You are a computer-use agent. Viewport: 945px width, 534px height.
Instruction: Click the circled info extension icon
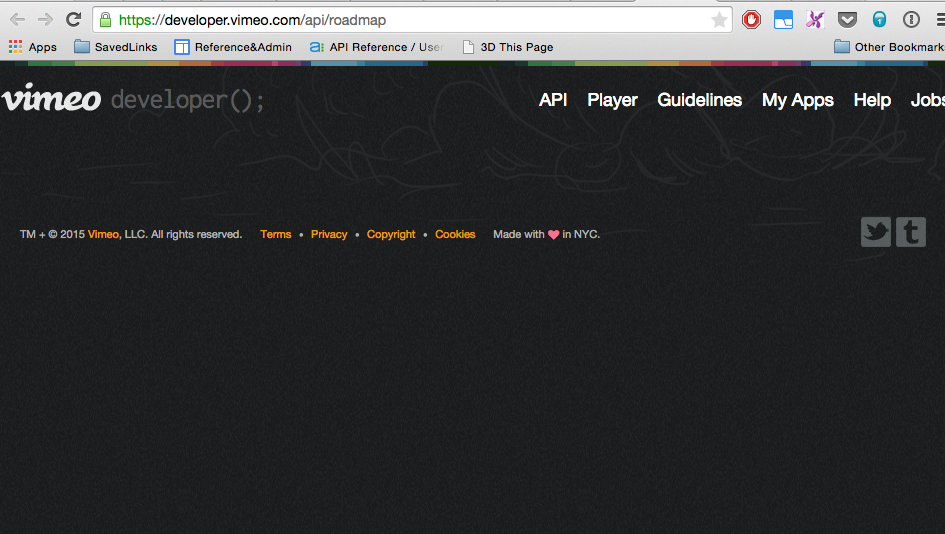point(911,20)
